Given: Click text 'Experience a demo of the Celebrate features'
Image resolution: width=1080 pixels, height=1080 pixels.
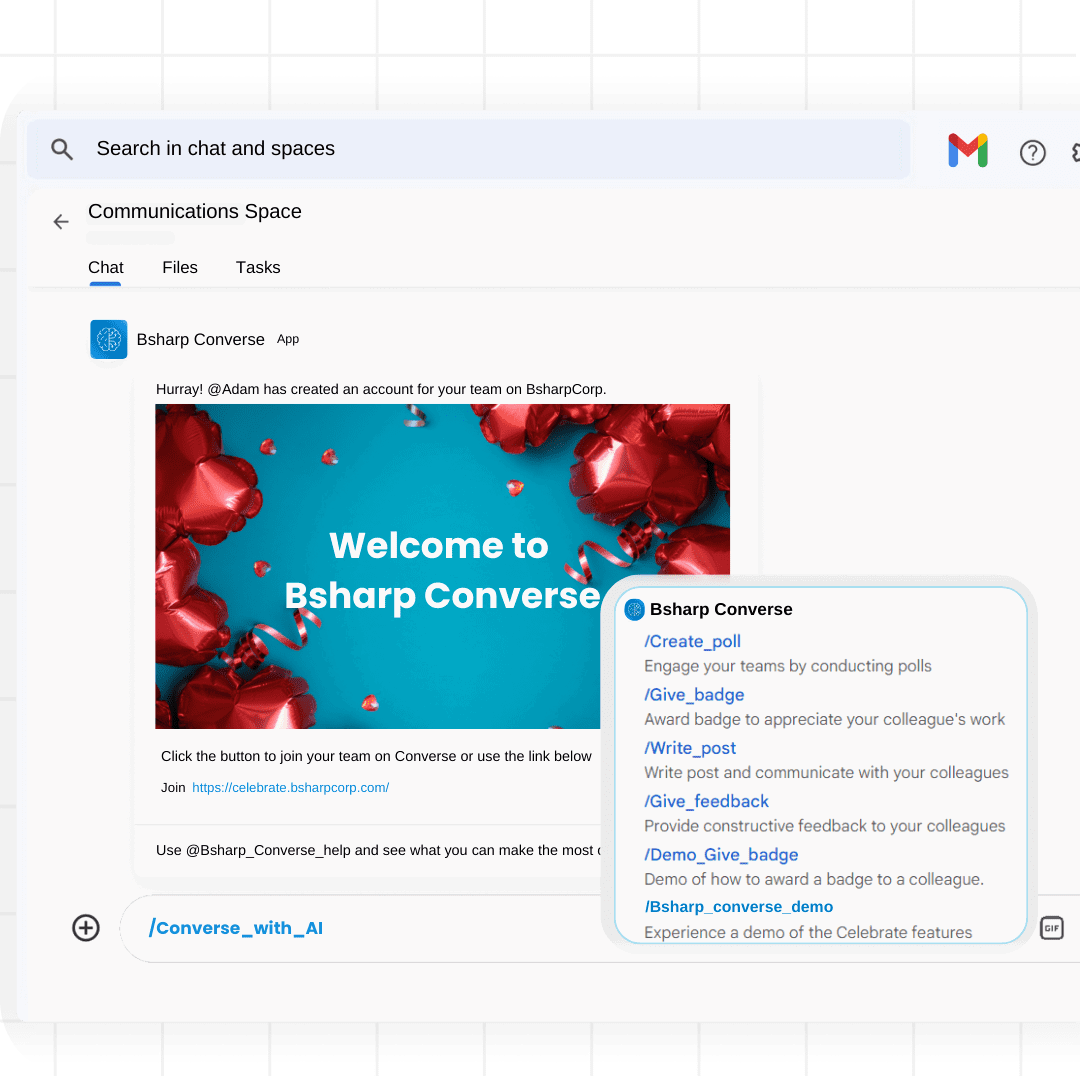Looking at the screenshot, I should tap(808, 932).
